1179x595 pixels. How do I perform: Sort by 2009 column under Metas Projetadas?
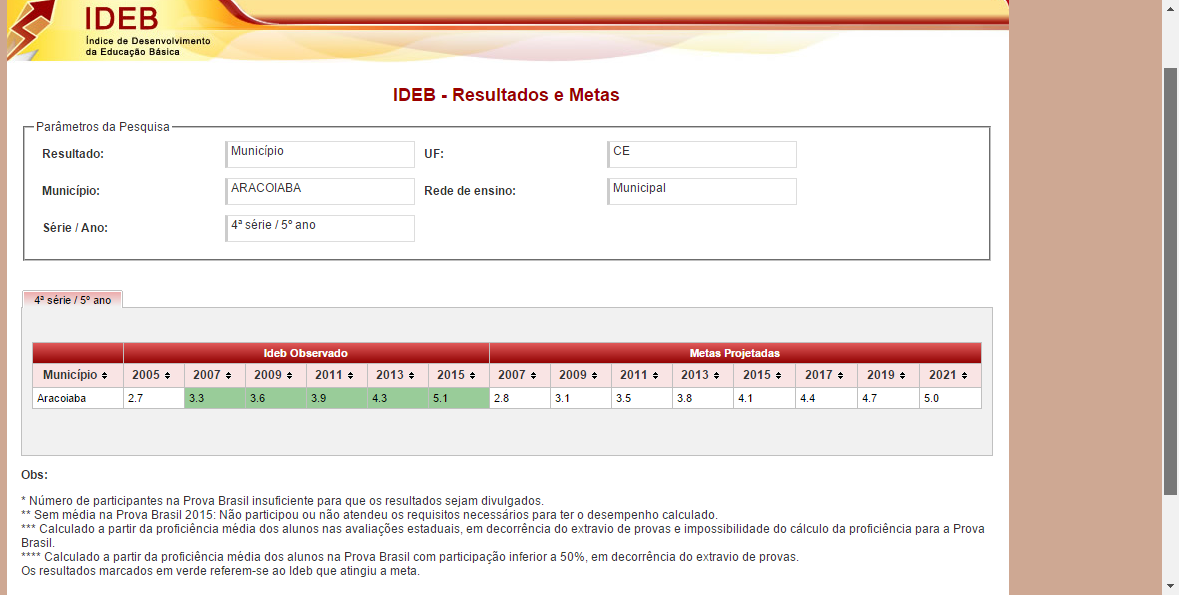click(580, 375)
